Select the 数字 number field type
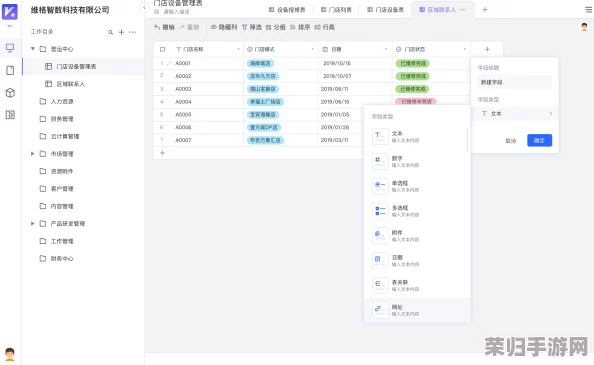The image size is (594, 365). pyautogui.click(x=417, y=161)
